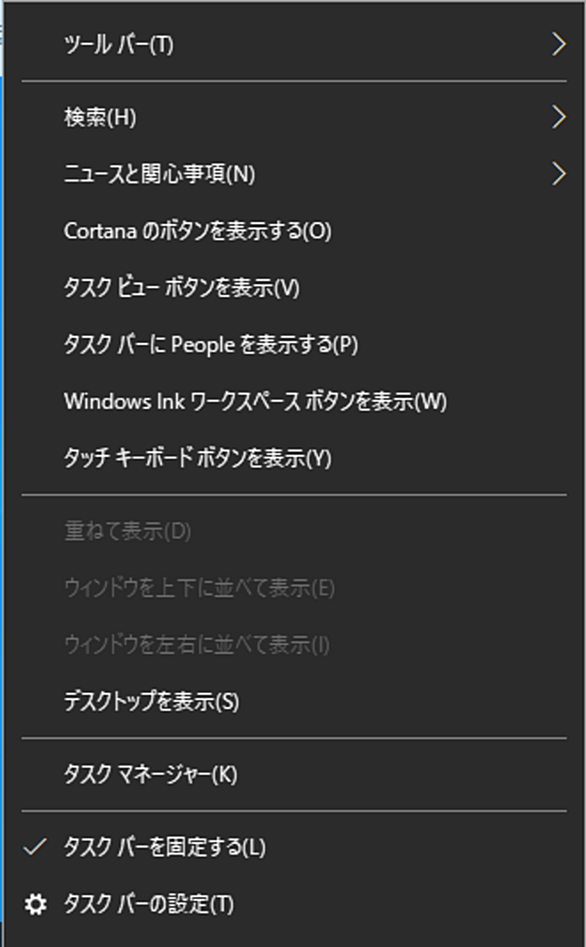Screen dimensions: 586x947
Task: Toggle Cortana のボタンを表示する option
Action: tap(294, 231)
